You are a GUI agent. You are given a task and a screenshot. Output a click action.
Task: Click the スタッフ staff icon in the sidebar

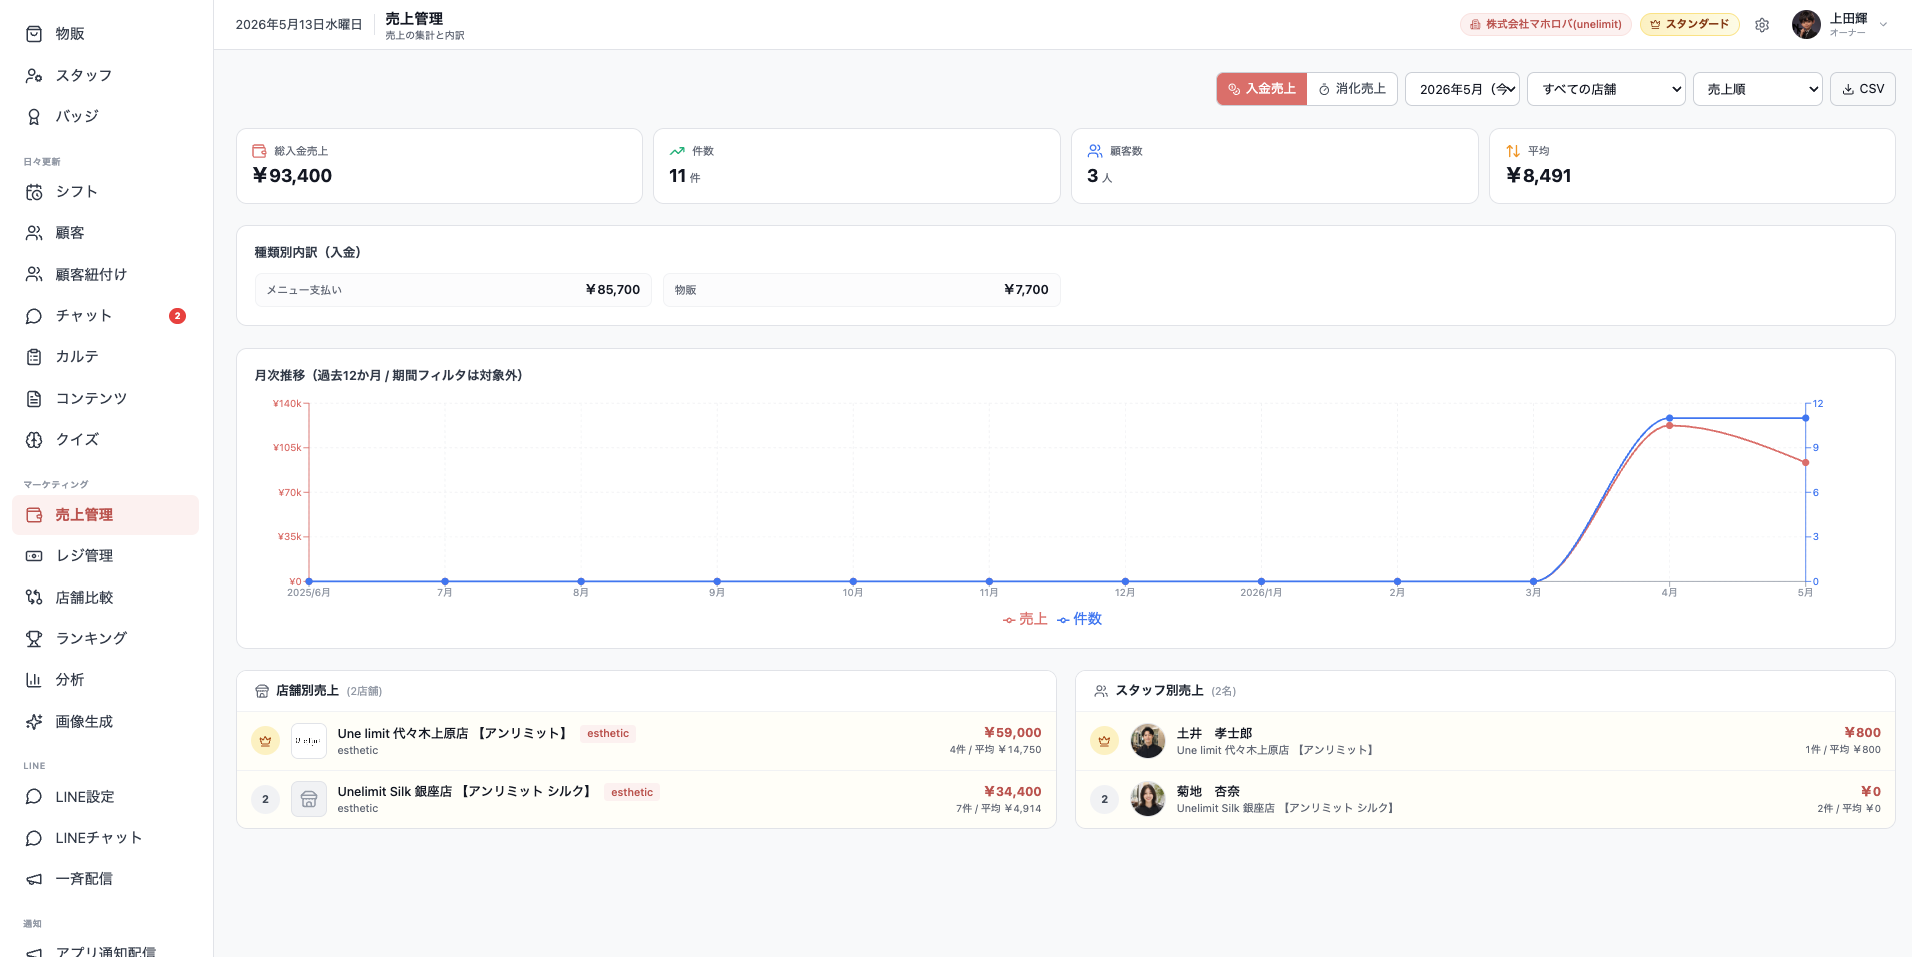(x=34, y=76)
